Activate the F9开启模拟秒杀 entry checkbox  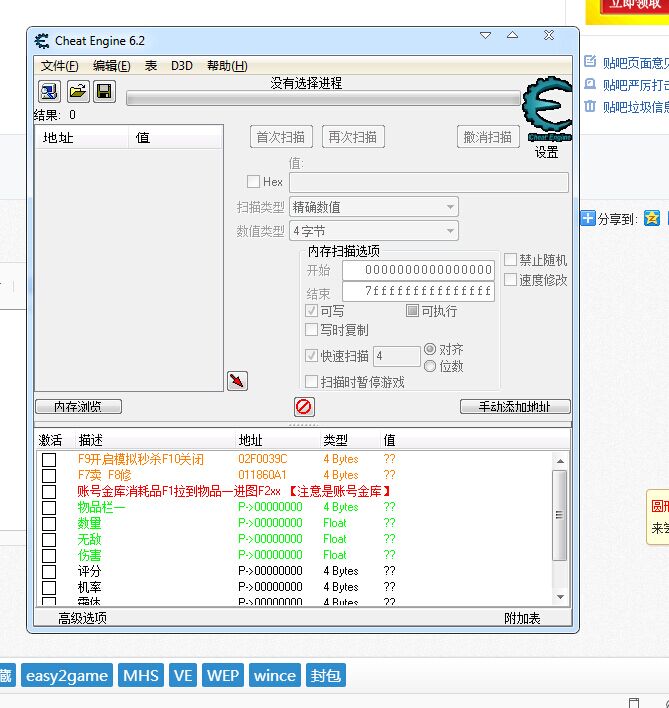pos(49,460)
